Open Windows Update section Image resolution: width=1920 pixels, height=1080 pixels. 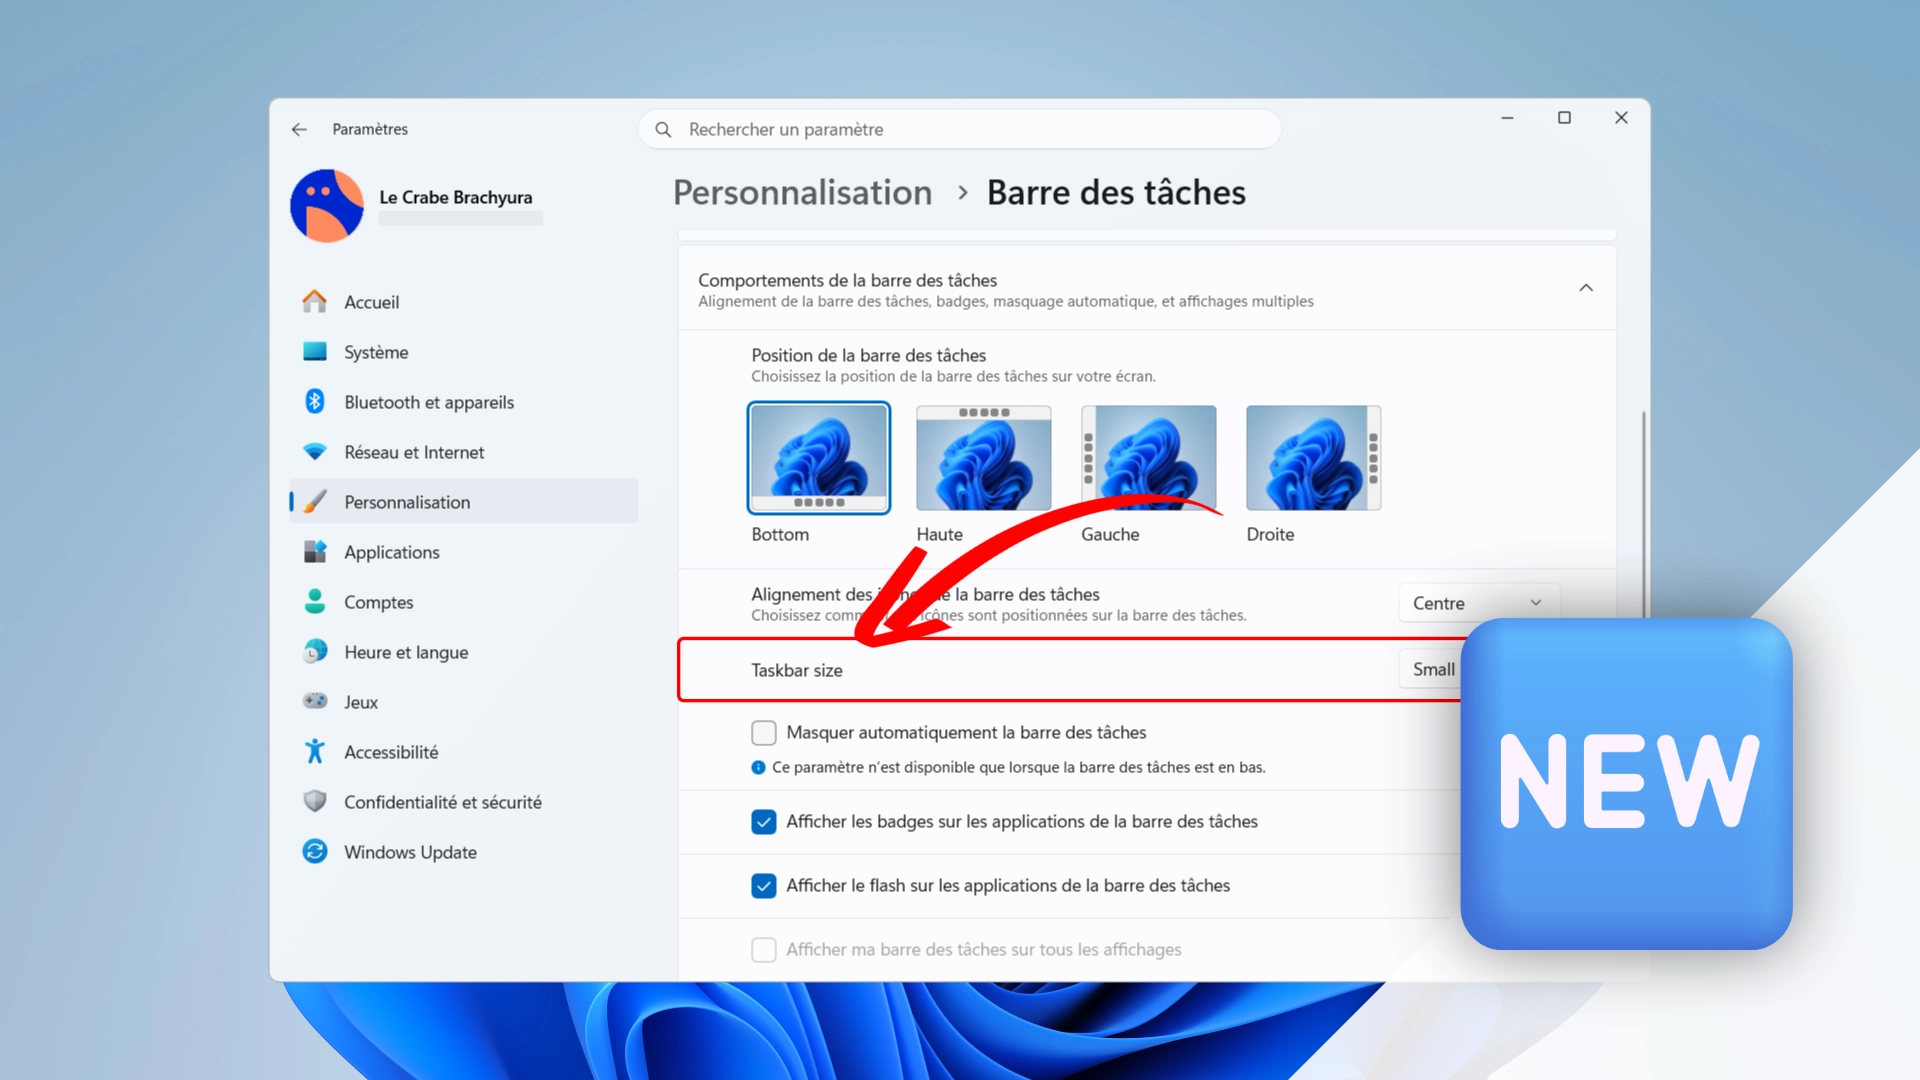[x=464, y=851]
